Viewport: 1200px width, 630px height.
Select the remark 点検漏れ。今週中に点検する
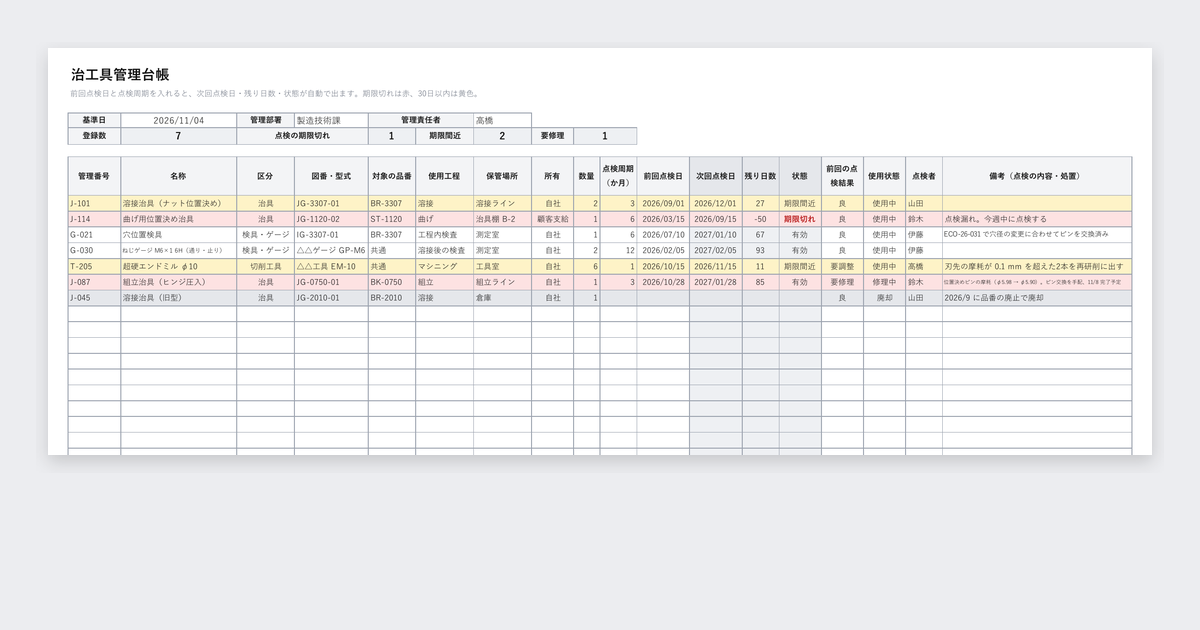coord(1037,219)
